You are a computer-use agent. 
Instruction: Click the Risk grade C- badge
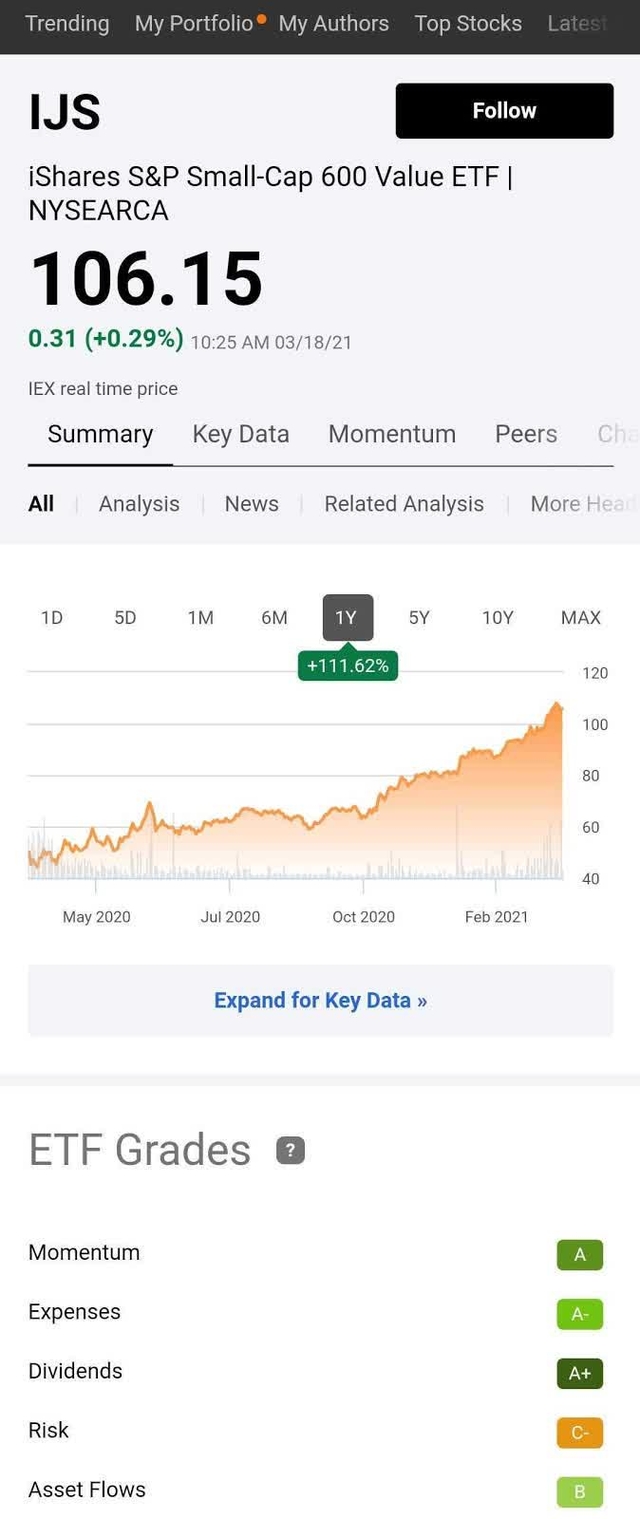(x=580, y=1432)
